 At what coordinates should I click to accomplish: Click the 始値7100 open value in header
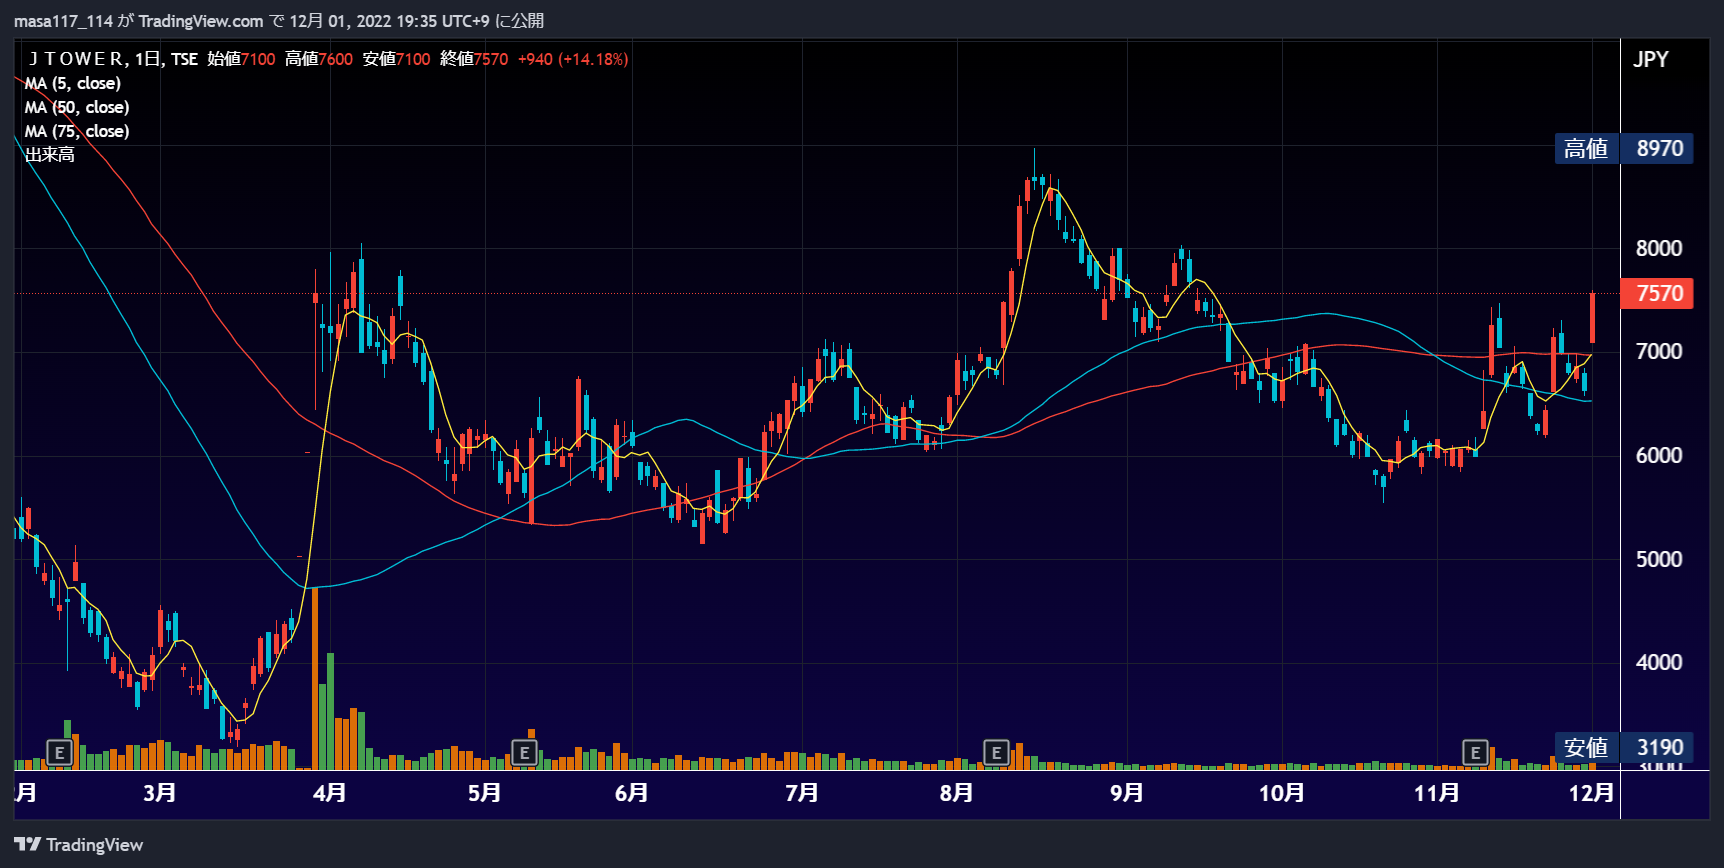pyautogui.click(x=241, y=59)
